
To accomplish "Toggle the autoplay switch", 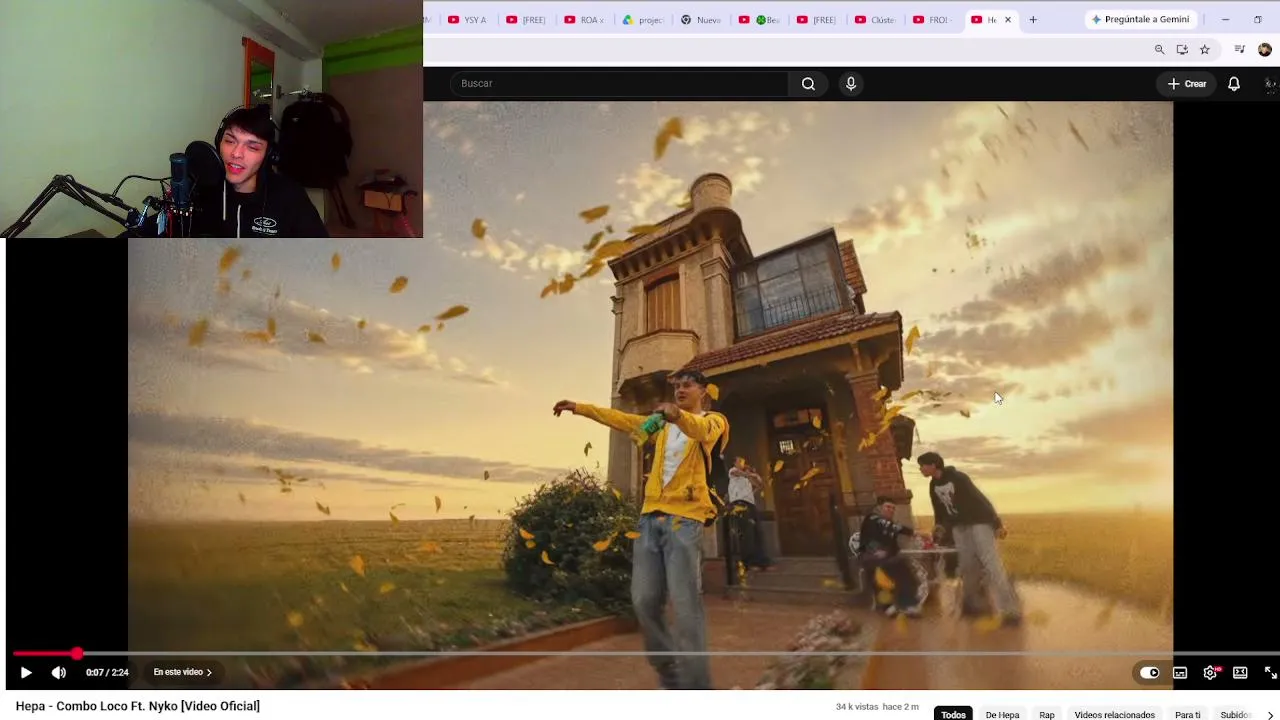I will pyautogui.click(x=1150, y=673).
